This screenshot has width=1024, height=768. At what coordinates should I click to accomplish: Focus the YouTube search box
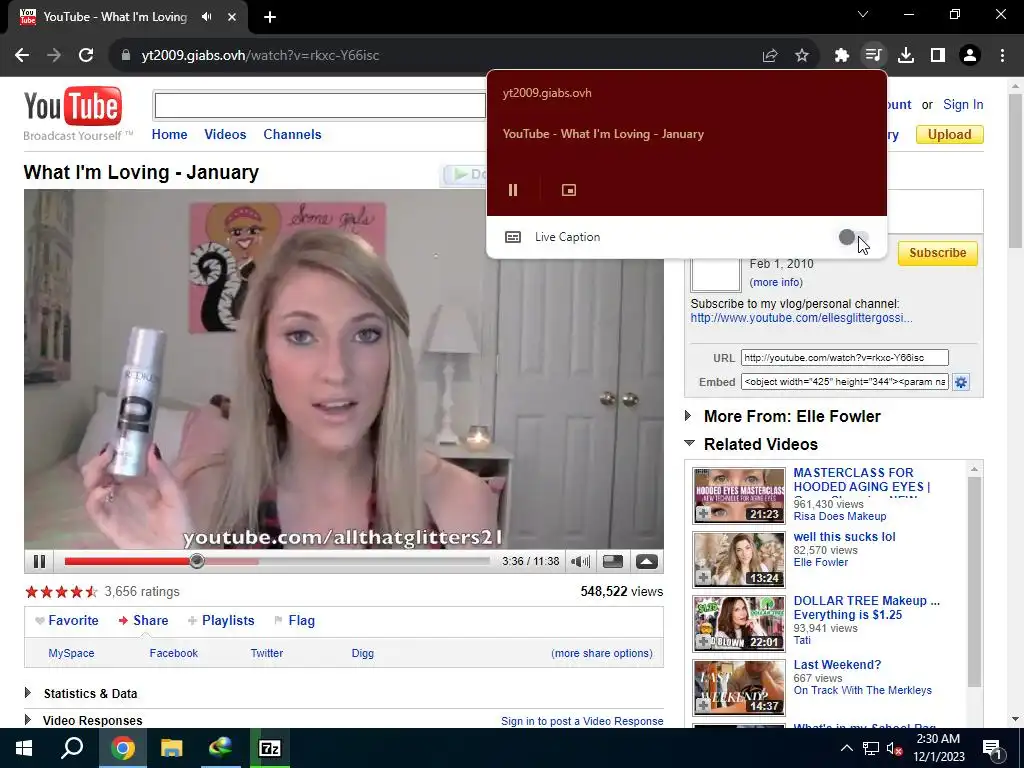click(319, 105)
